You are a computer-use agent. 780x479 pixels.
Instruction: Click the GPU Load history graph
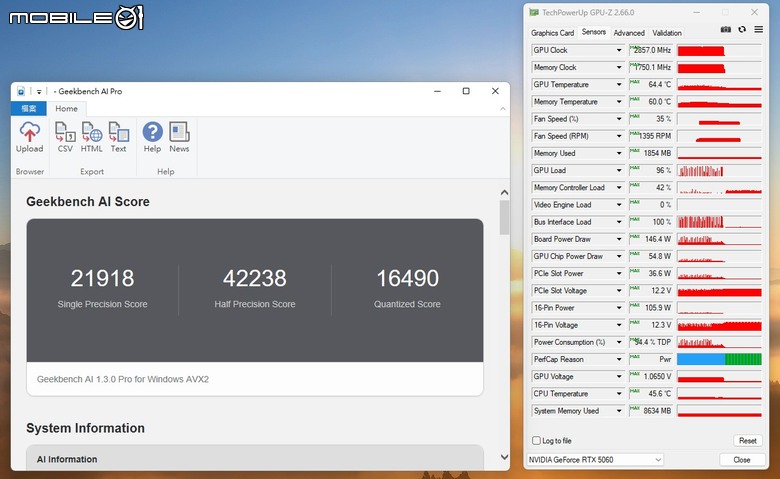[719, 171]
